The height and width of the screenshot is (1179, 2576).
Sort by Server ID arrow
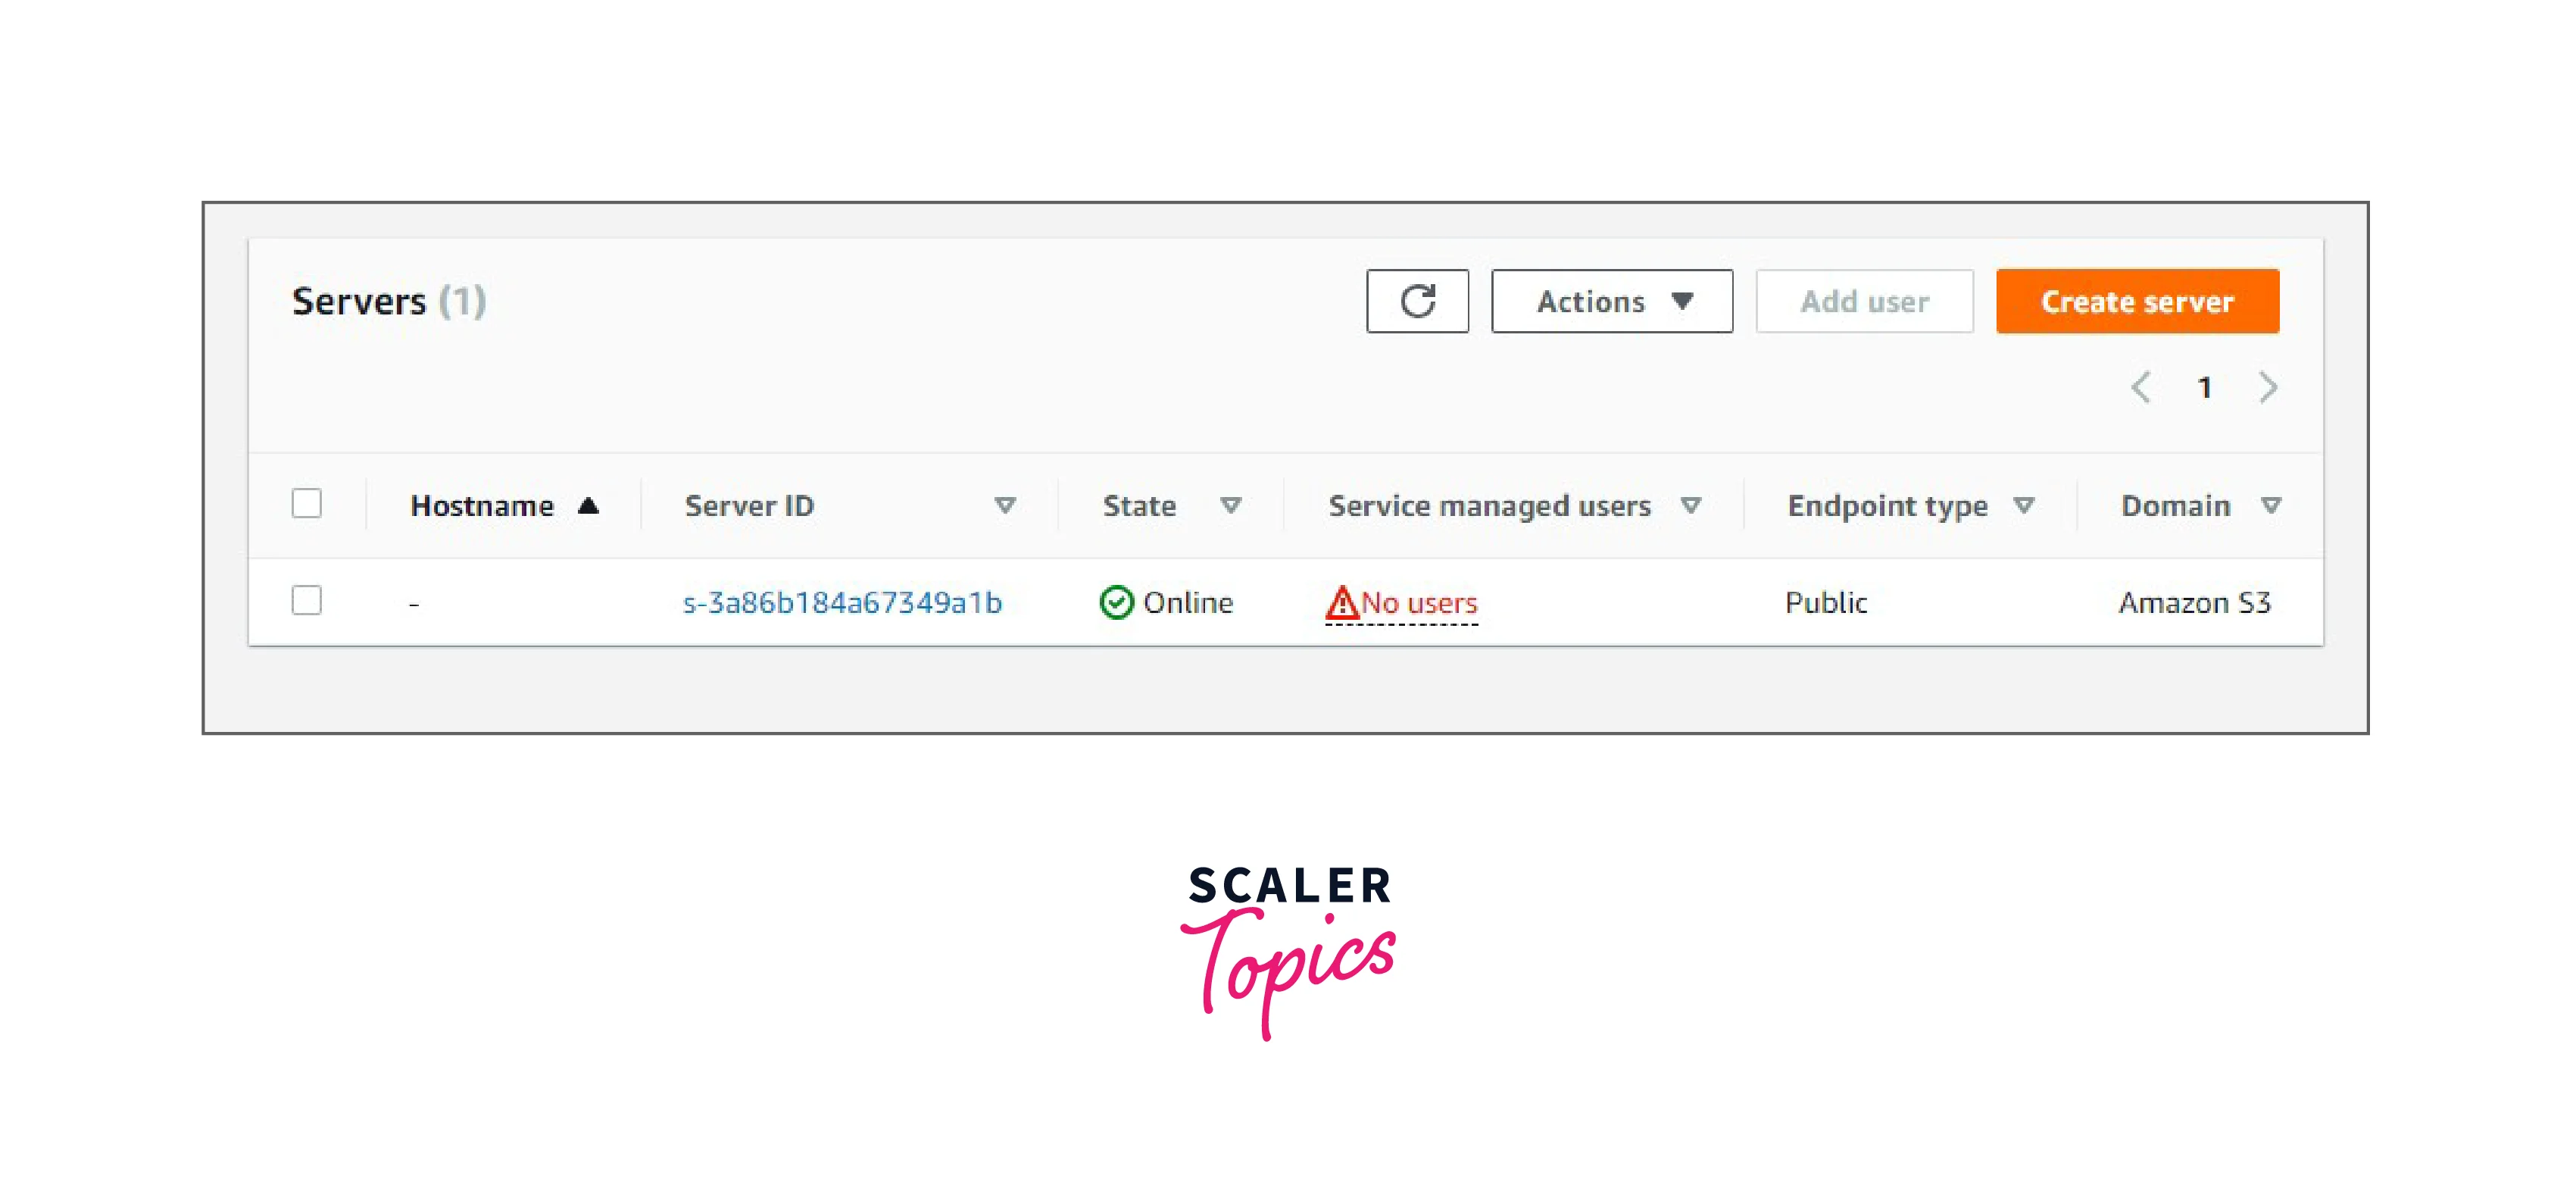click(1005, 505)
